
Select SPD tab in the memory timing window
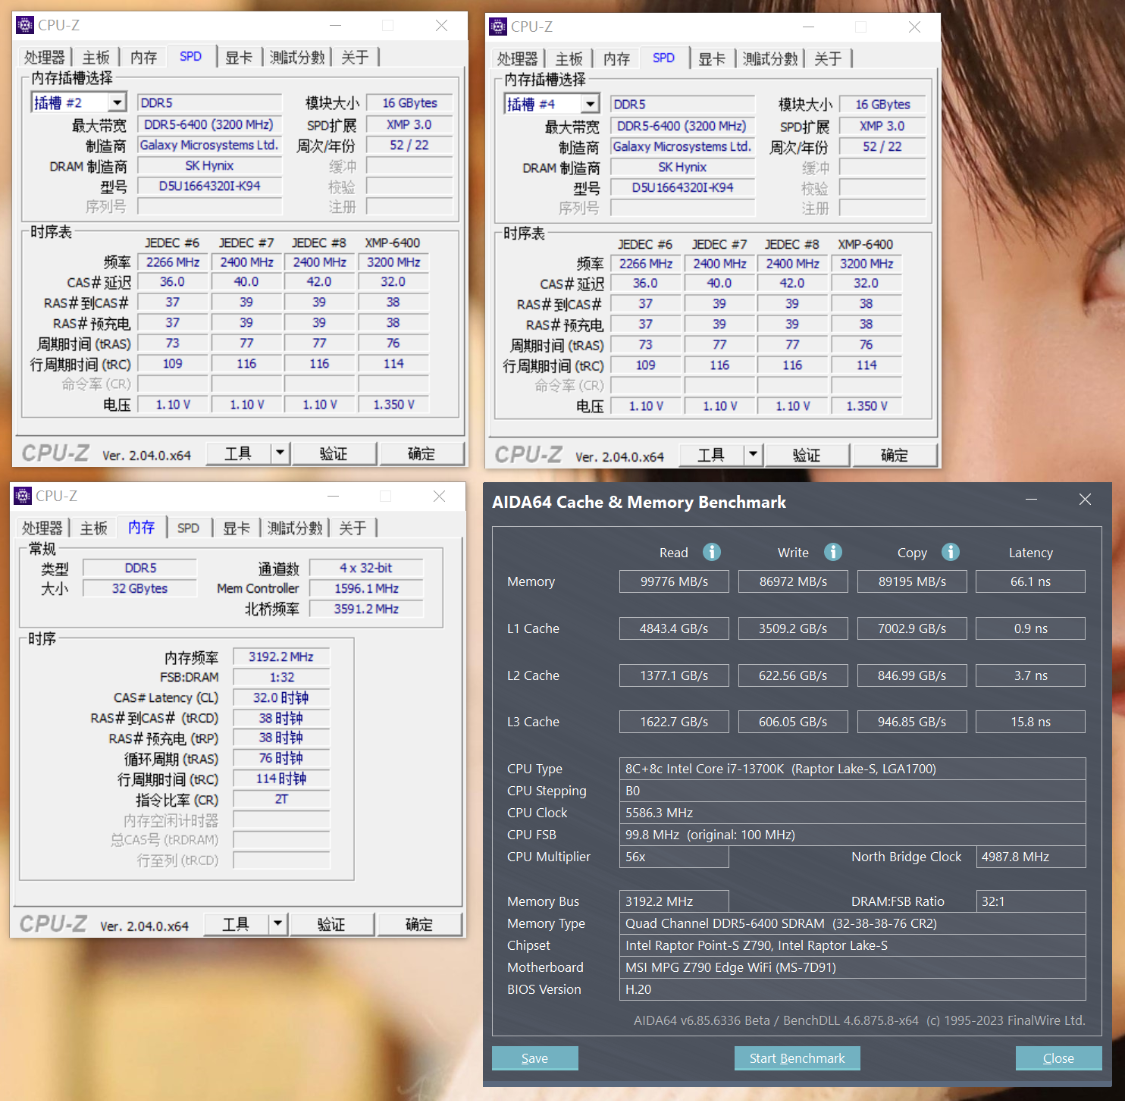coord(188,528)
